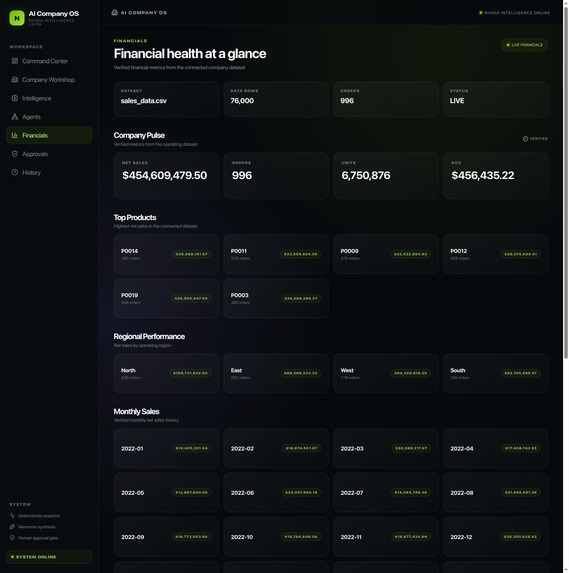569x573 pixels.
Task: Open the History page
Action: click(49, 172)
